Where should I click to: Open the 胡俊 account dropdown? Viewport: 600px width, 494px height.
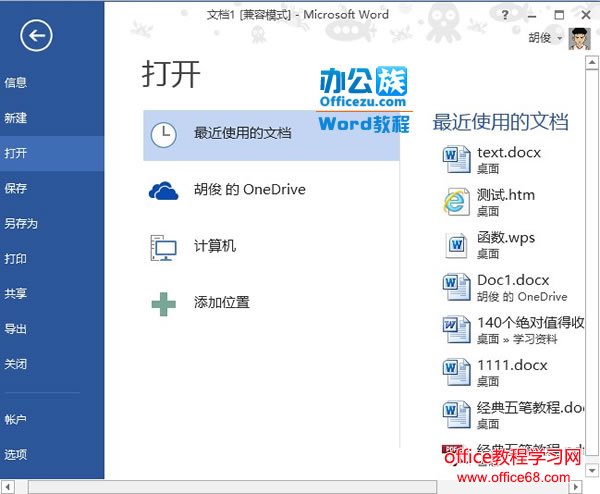click(x=545, y=38)
